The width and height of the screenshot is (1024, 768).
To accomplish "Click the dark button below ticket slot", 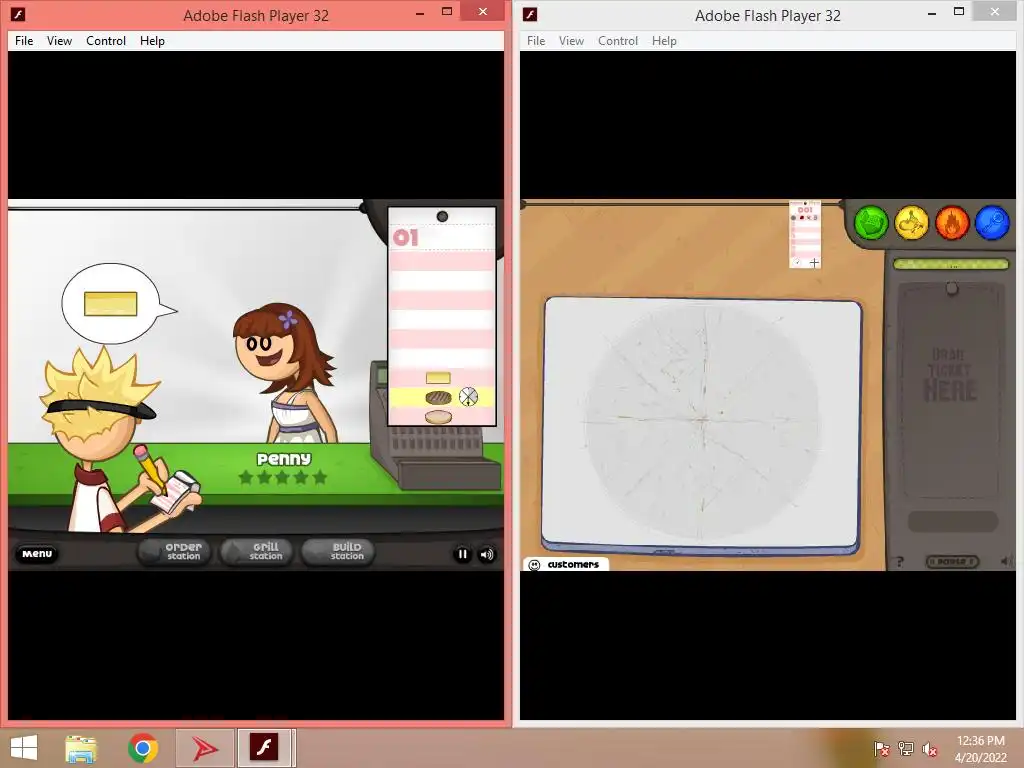I will pyautogui.click(x=953, y=520).
